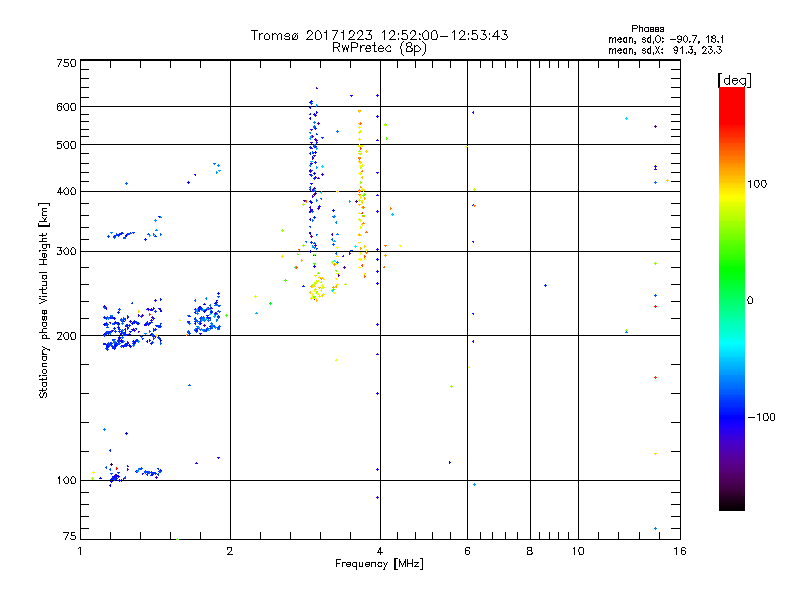Image resolution: width=800 pixels, height=600 pixels.
Task: Click the y-axis tick label '600'
Action: tap(66, 107)
